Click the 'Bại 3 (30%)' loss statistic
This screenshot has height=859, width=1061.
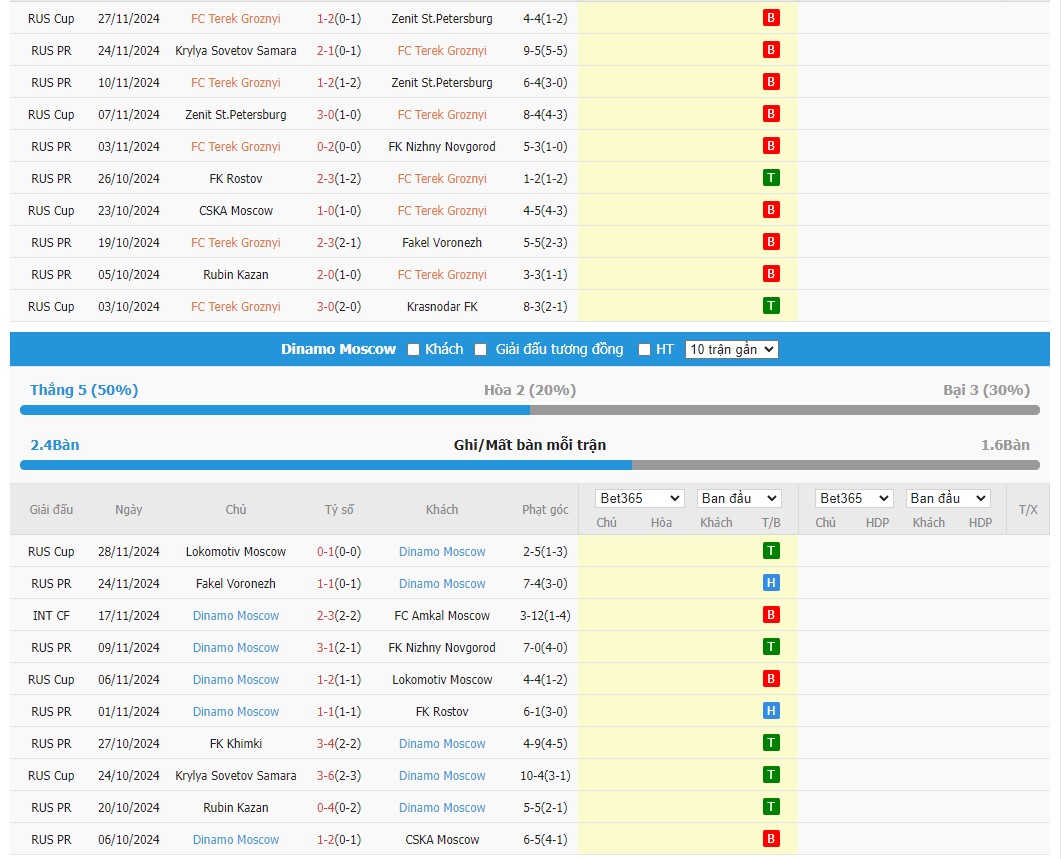(987, 390)
